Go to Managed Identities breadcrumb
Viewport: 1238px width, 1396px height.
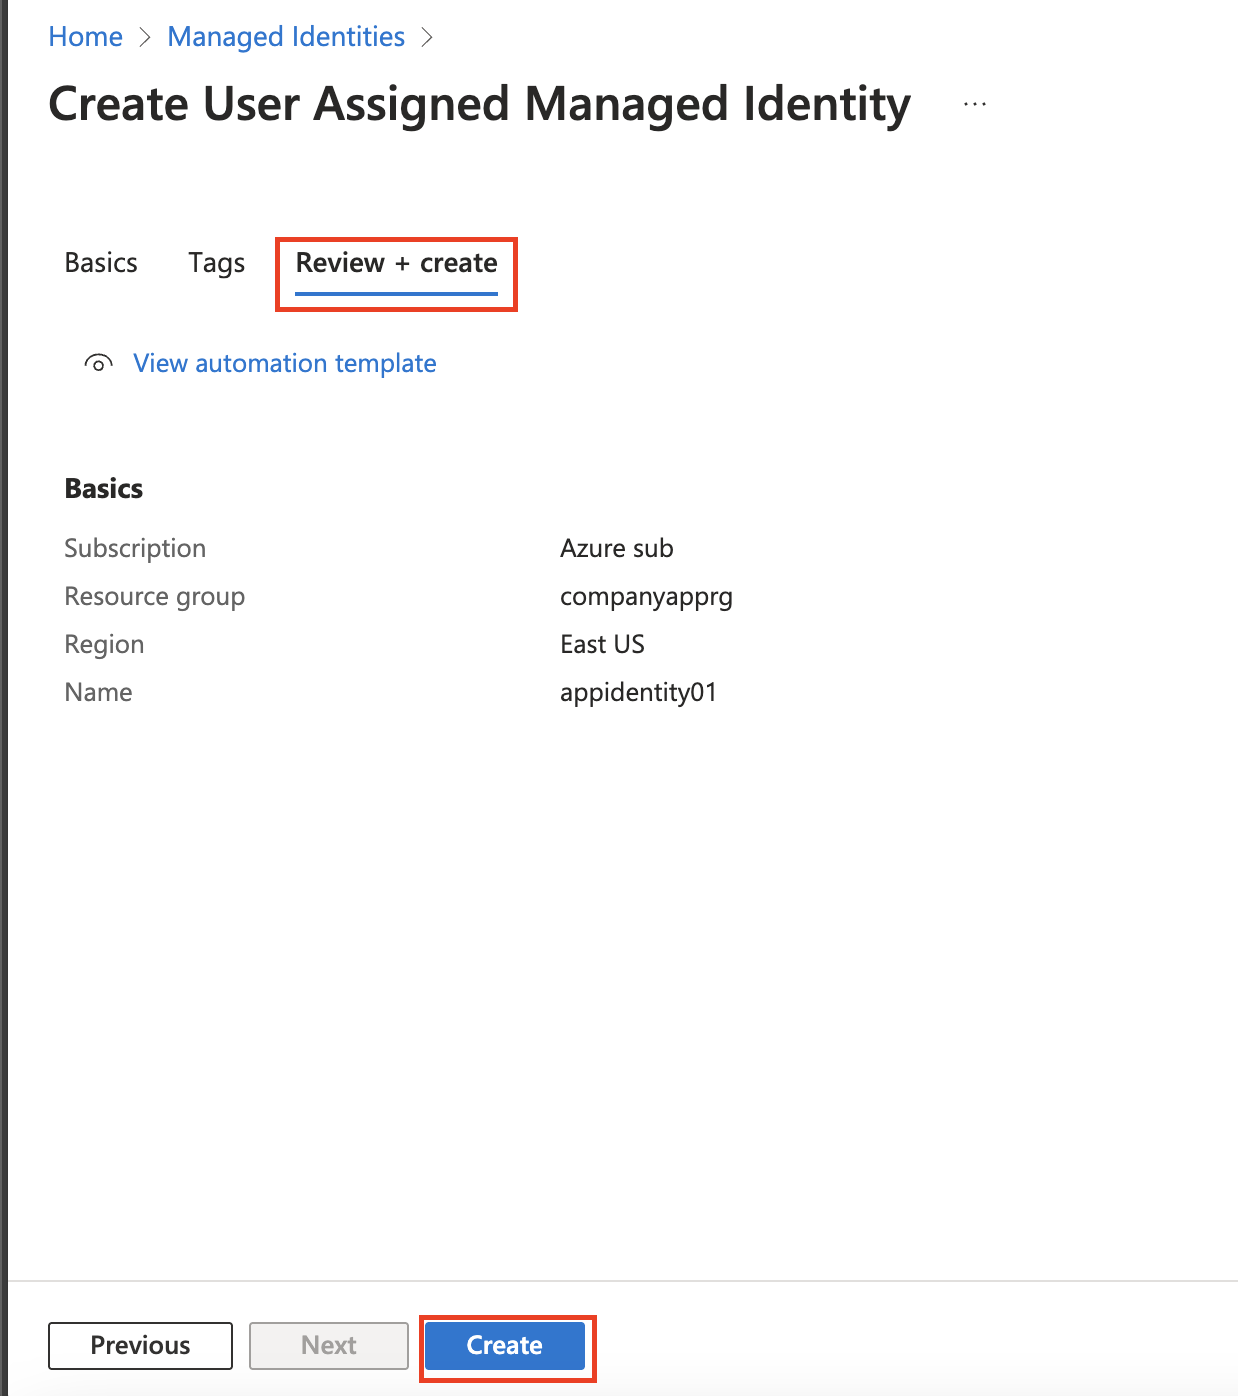pyautogui.click(x=286, y=37)
